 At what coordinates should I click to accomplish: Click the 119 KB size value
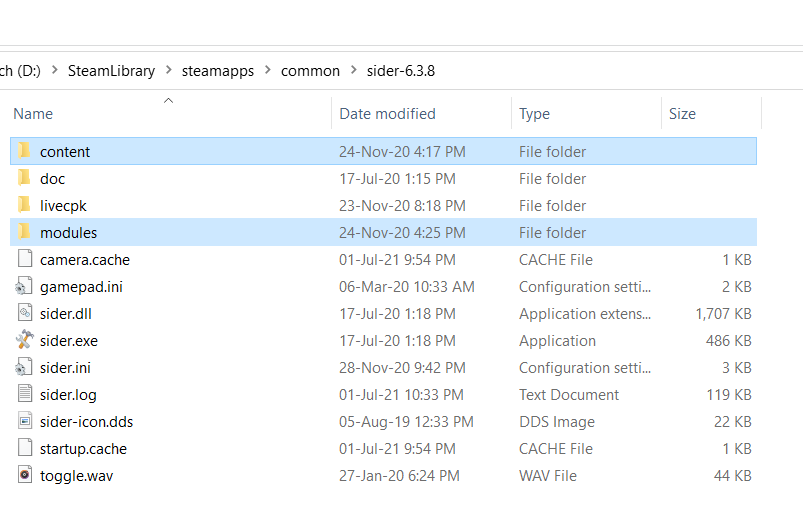click(x=729, y=395)
